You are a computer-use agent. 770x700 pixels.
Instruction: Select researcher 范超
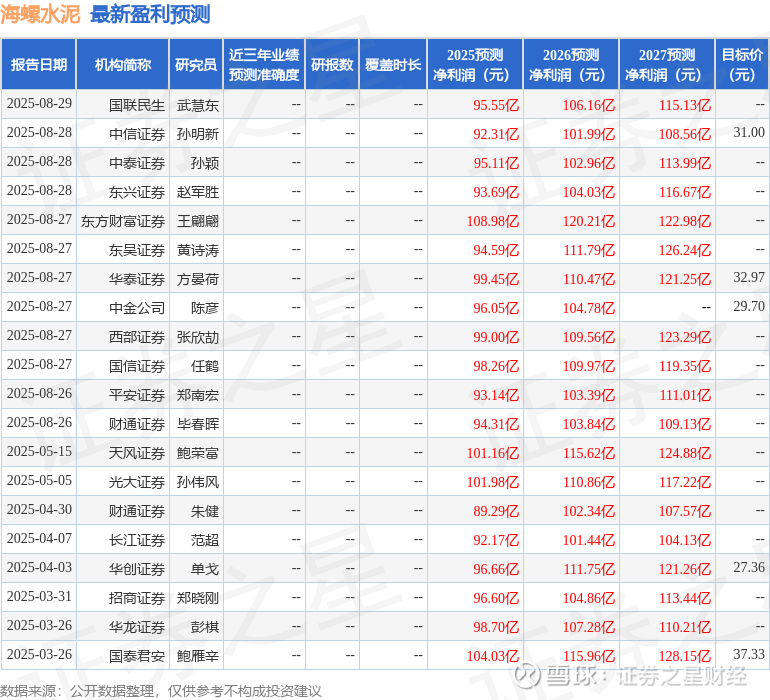point(205,540)
